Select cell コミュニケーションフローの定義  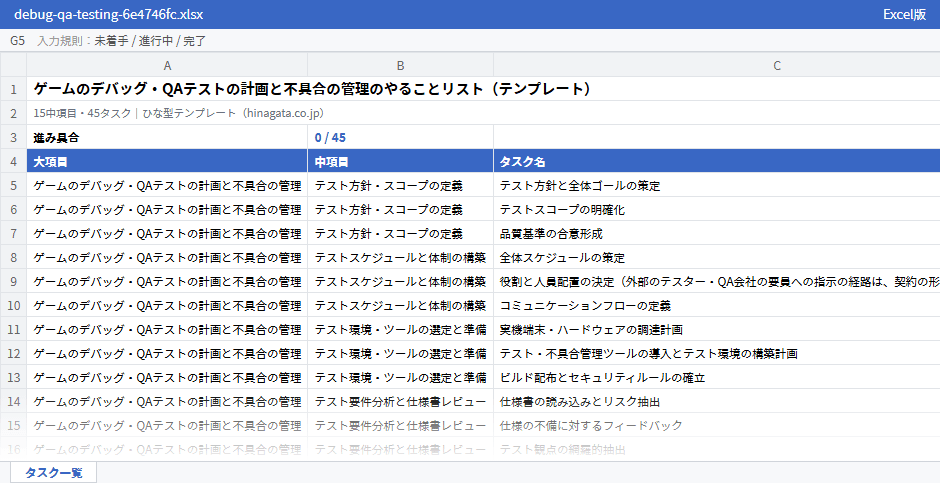coord(717,305)
